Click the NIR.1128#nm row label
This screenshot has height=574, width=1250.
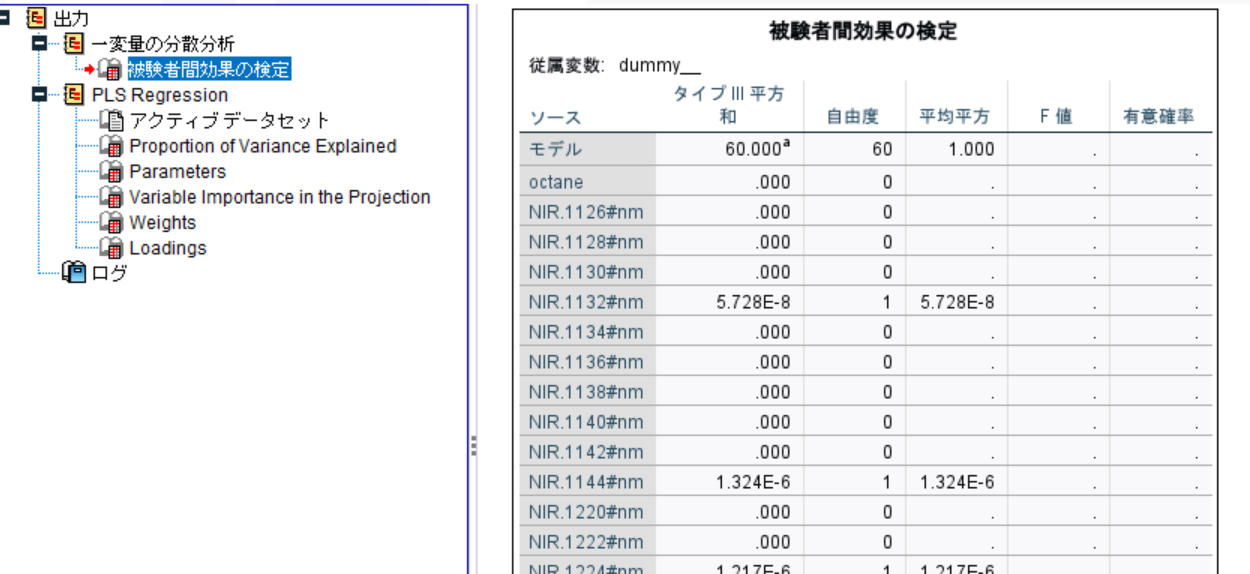tap(588, 242)
